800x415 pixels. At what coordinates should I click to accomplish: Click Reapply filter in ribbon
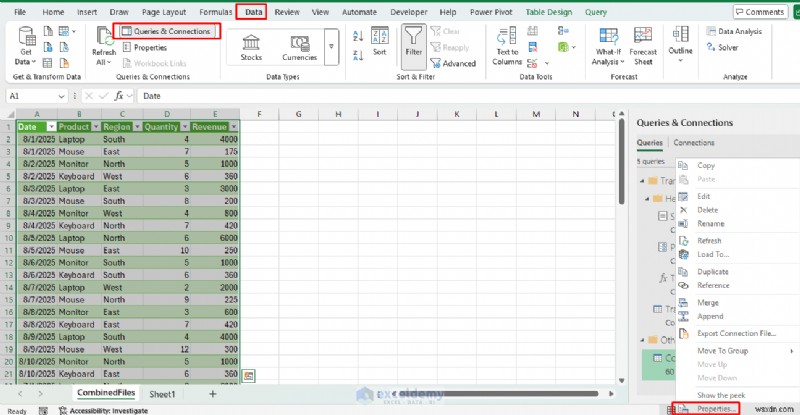point(449,47)
